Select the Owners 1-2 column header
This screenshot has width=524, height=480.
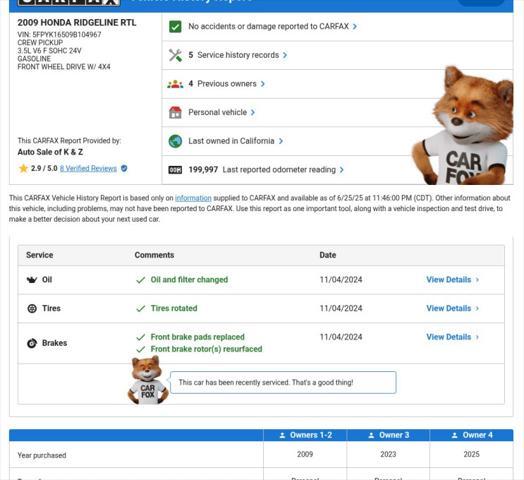305,435
